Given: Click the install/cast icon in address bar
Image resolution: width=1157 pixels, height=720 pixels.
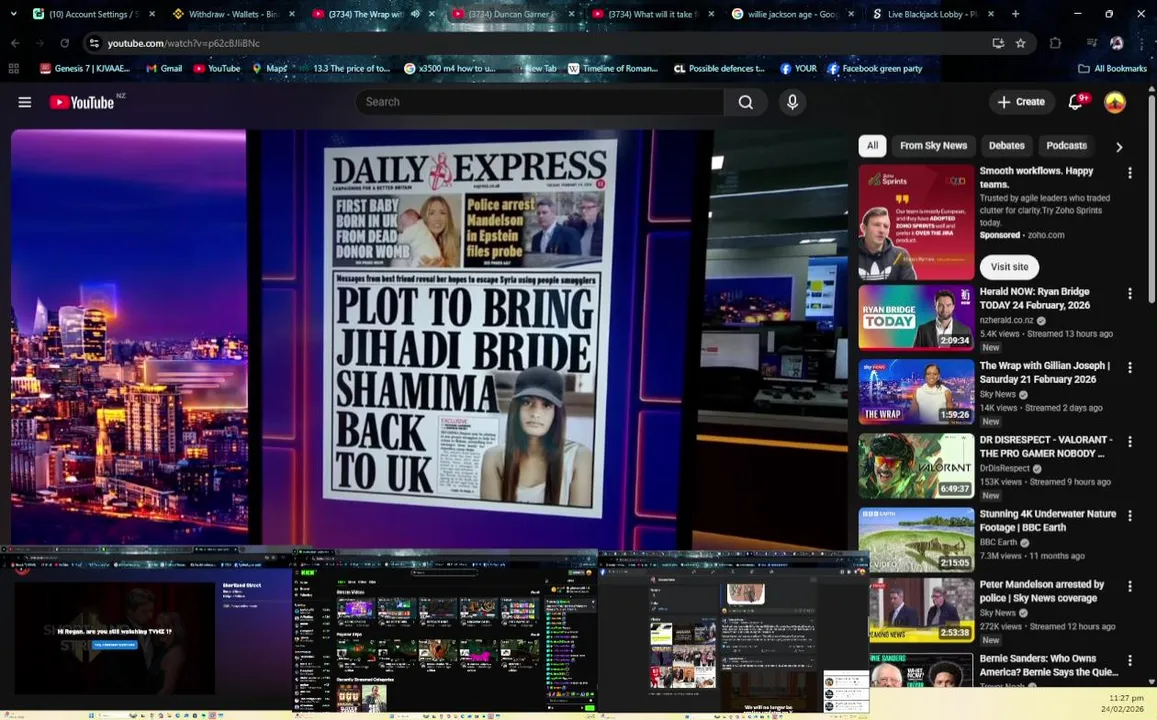Looking at the screenshot, I should [x=998, y=44].
